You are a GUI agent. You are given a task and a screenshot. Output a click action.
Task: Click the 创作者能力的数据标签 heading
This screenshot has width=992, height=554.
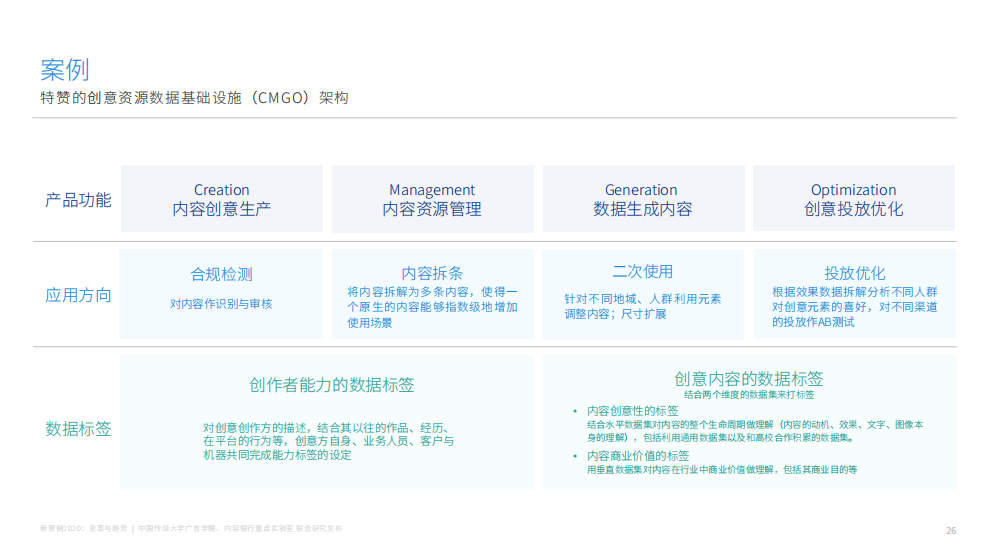pyautogui.click(x=332, y=384)
